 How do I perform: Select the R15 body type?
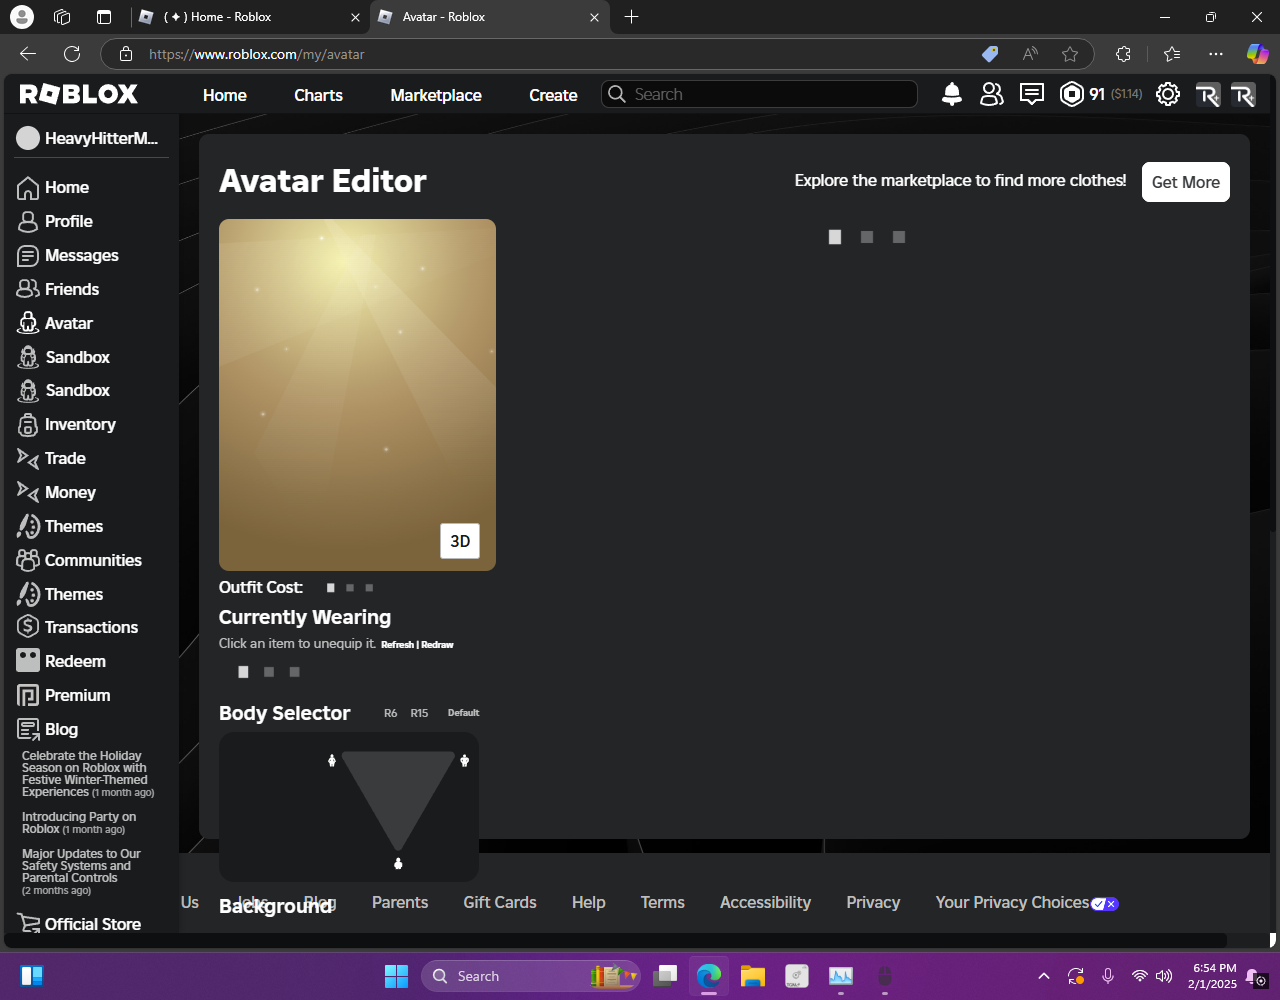(419, 713)
